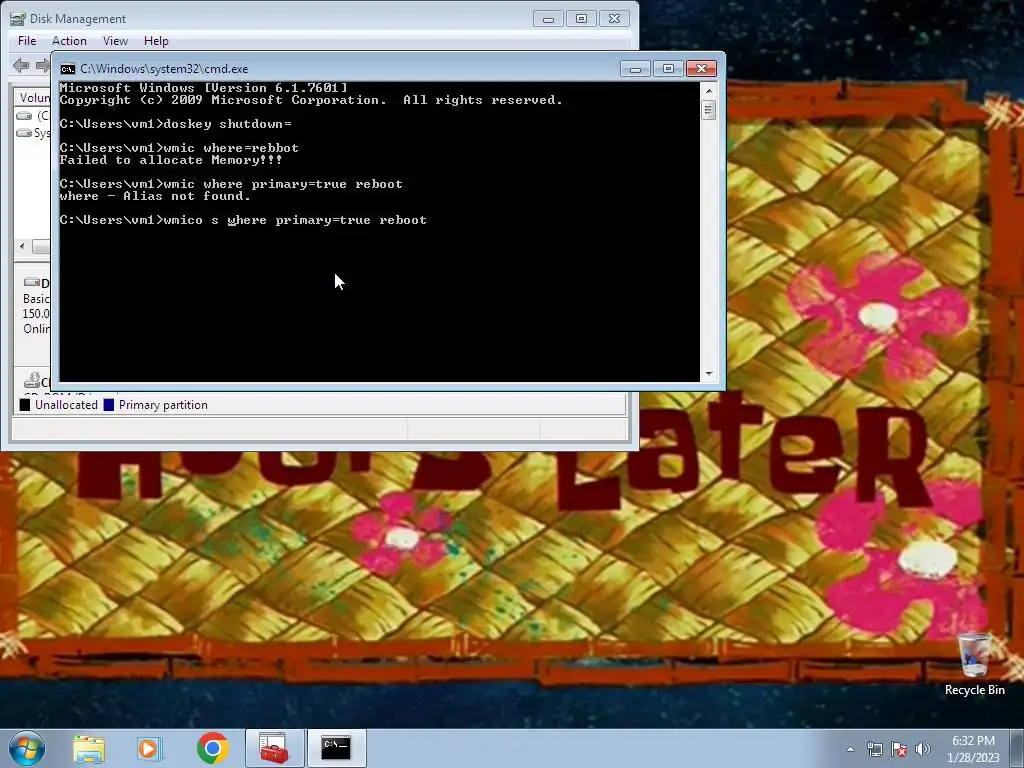1024x768 pixels.
Task: Open the Help menu in Disk Management
Action: point(156,40)
